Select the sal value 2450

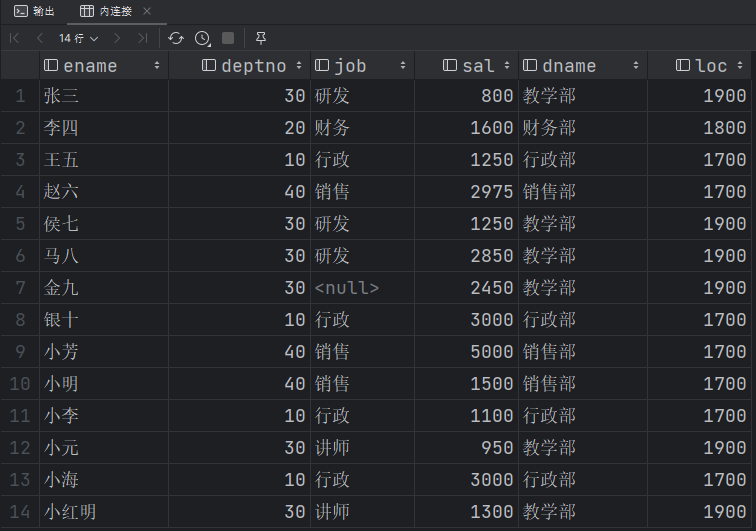click(466, 287)
